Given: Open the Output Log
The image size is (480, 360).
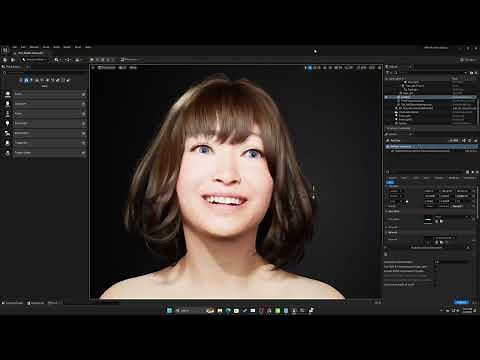Looking at the screenshot, I should point(36,303).
